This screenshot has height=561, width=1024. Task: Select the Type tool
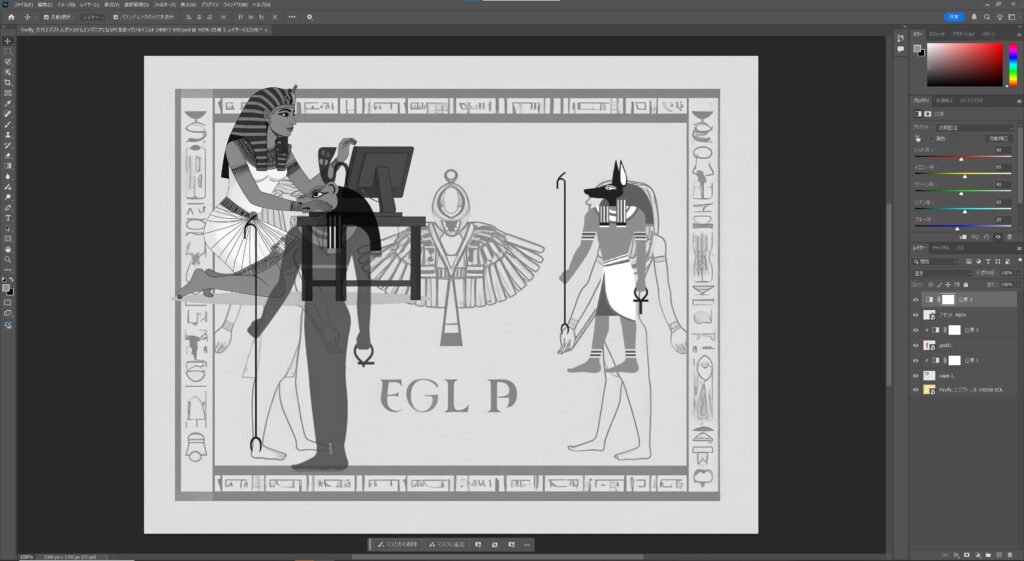click(x=8, y=217)
